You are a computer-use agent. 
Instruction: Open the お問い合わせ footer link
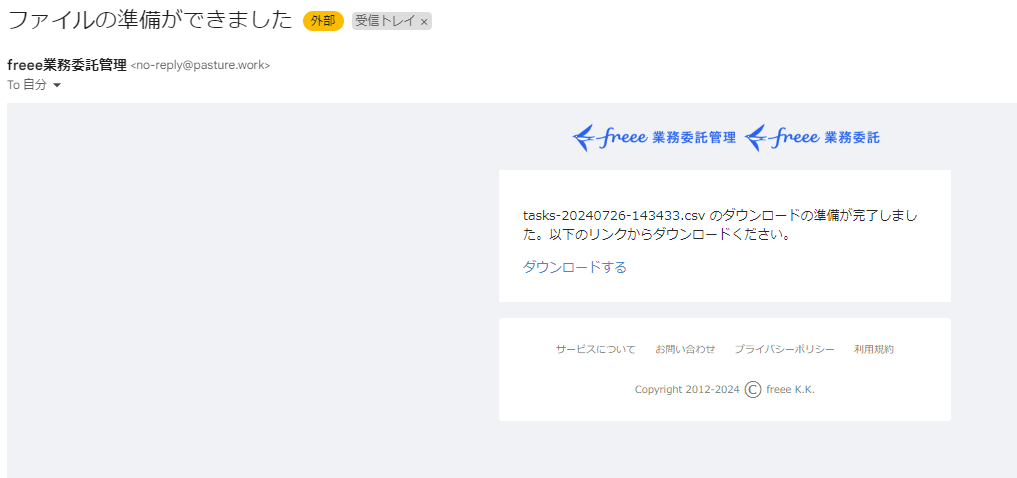tap(685, 349)
